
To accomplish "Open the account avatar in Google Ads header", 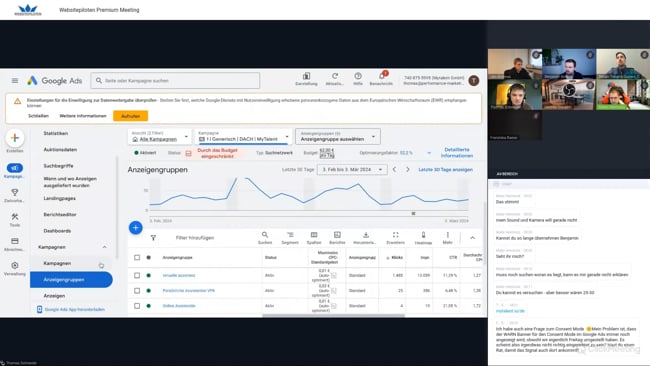I will [x=474, y=80].
